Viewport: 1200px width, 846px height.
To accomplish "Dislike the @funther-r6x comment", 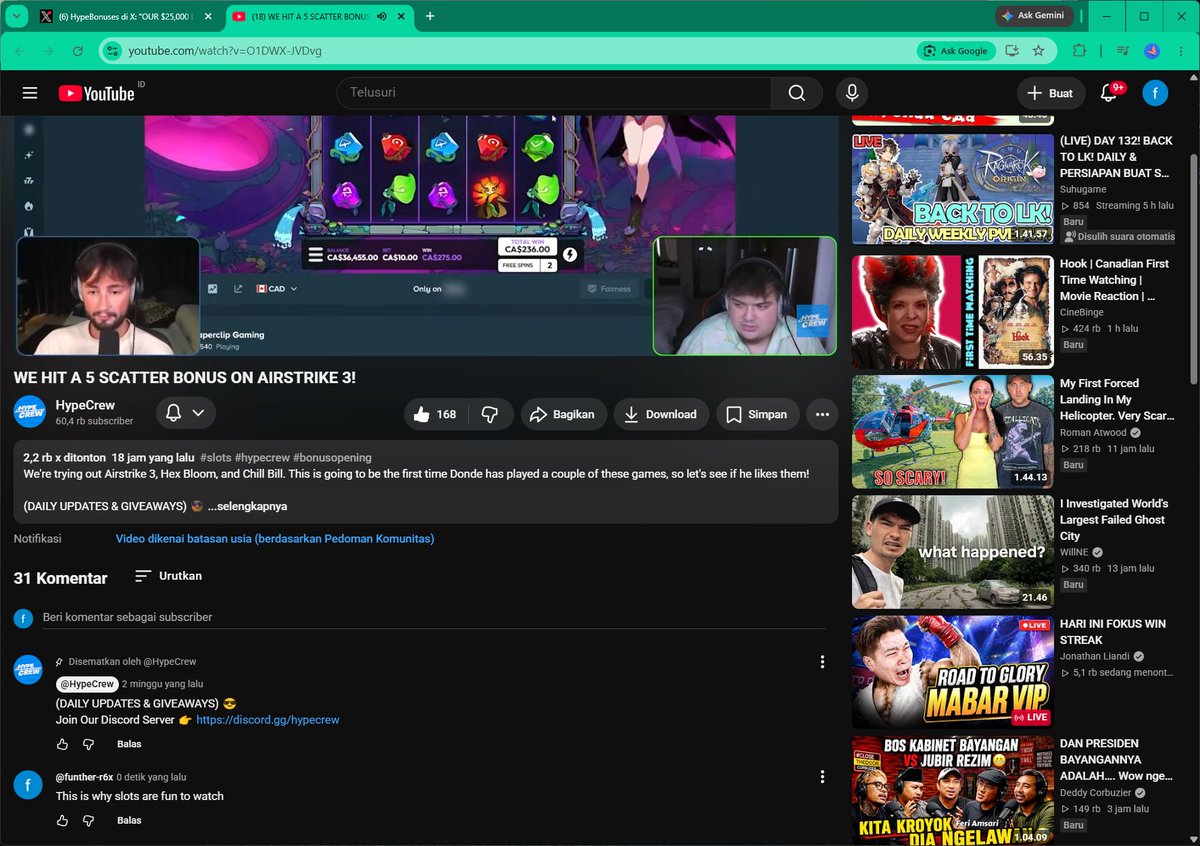I will coord(88,820).
